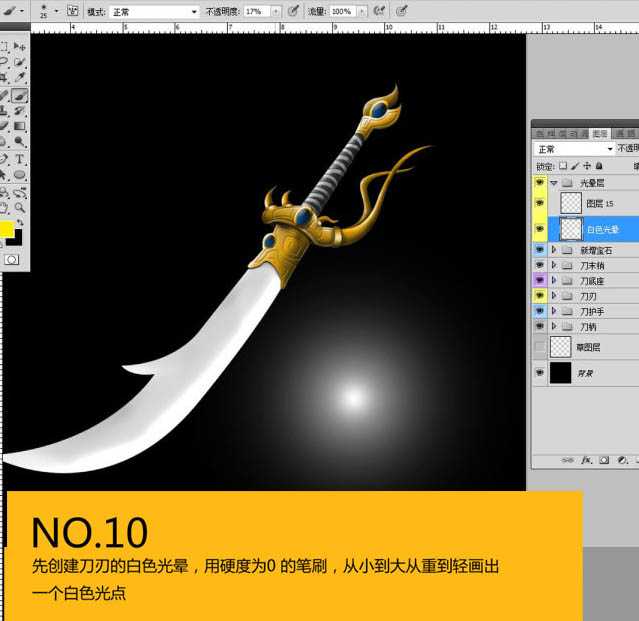Open the yellow foreground color picker

click(7, 229)
